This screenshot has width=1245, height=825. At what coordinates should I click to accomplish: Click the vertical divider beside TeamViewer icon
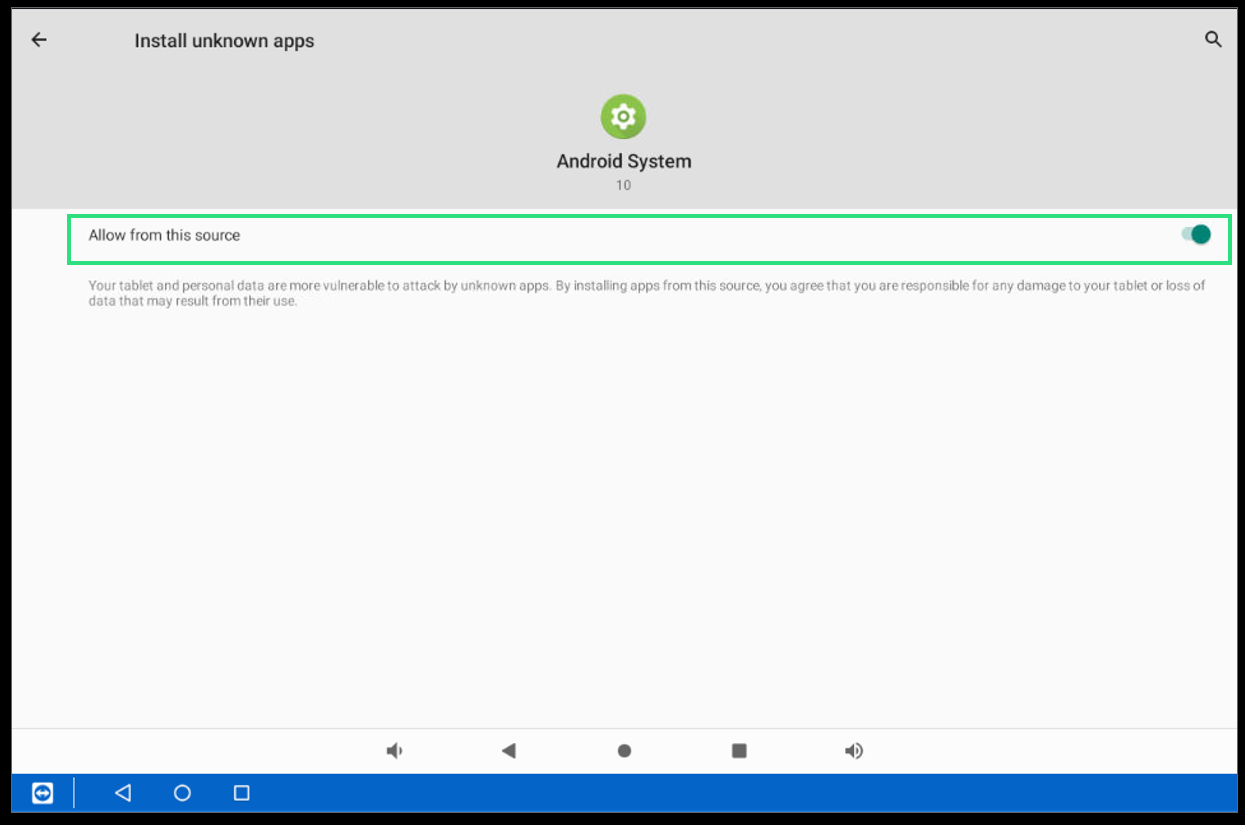[74, 793]
